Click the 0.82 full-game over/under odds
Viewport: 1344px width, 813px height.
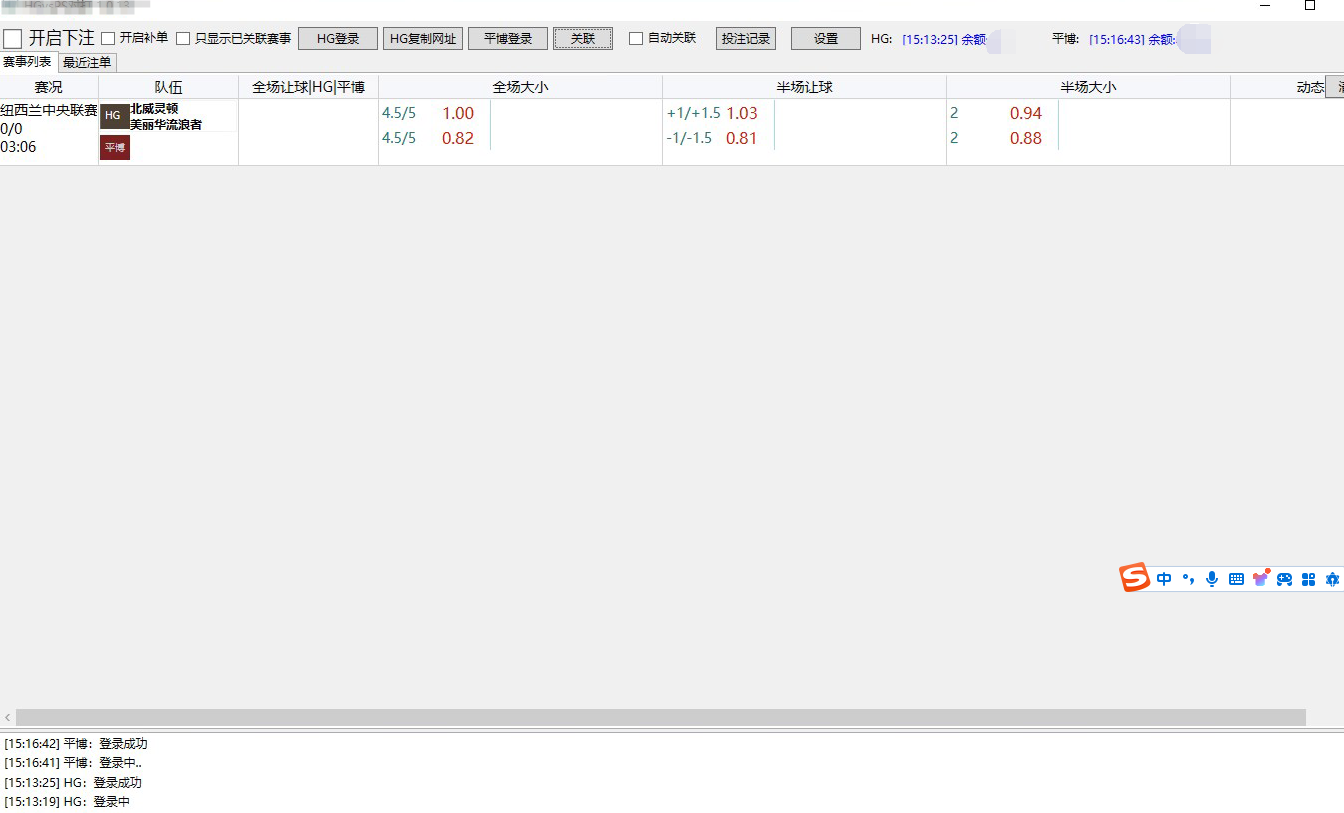(x=458, y=138)
